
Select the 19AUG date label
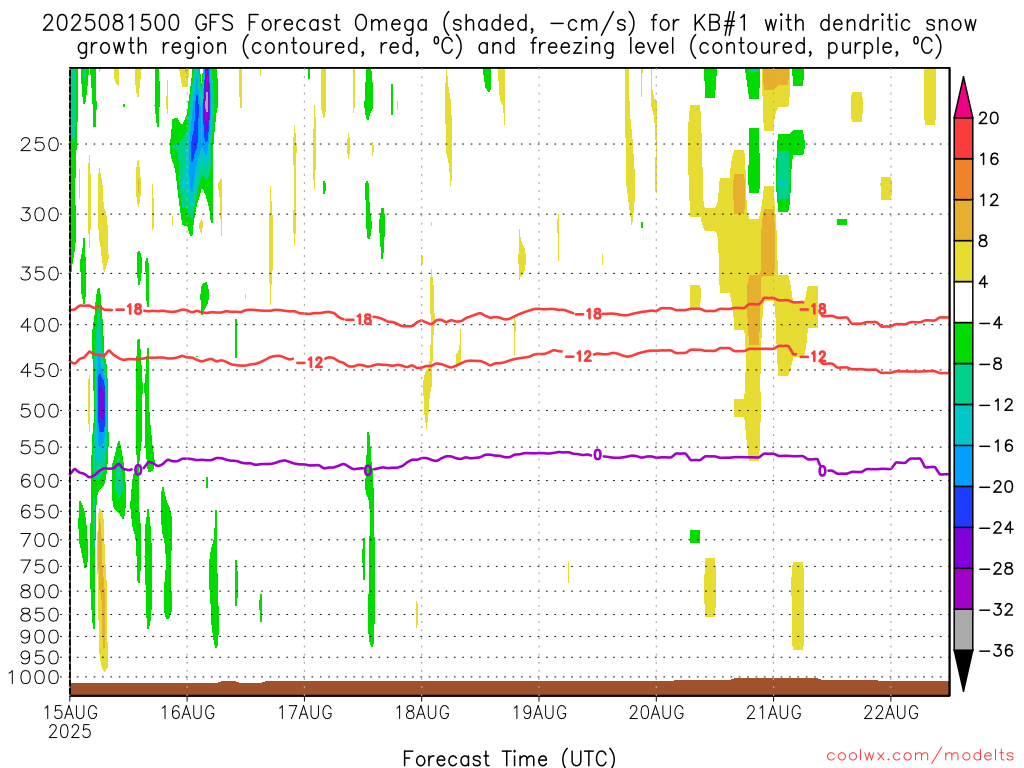pos(539,712)
